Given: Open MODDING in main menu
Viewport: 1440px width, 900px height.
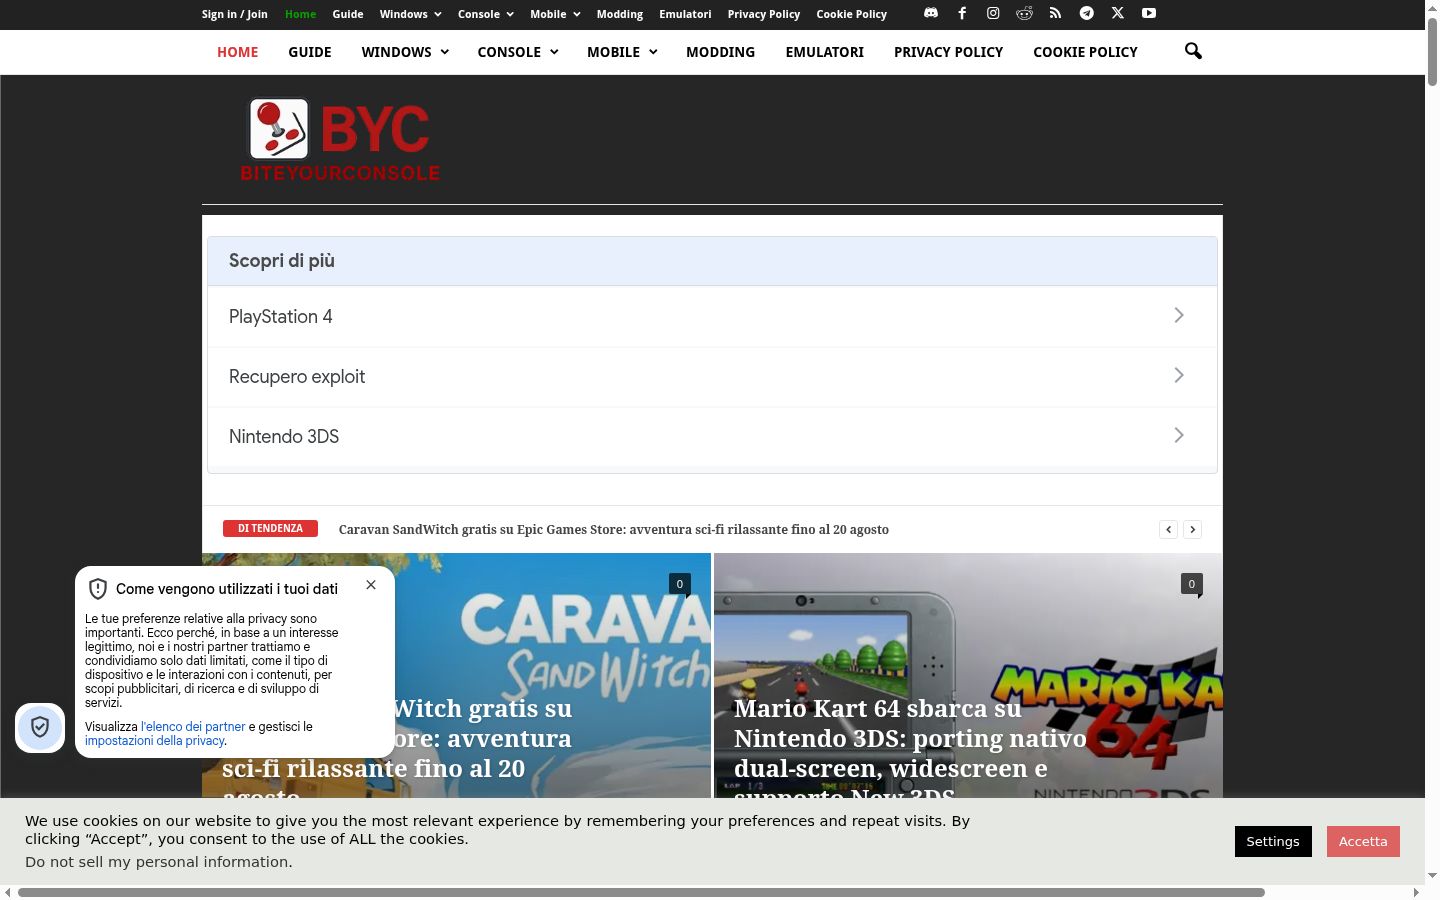Looking at the screenshot, I should click(720, 52).
